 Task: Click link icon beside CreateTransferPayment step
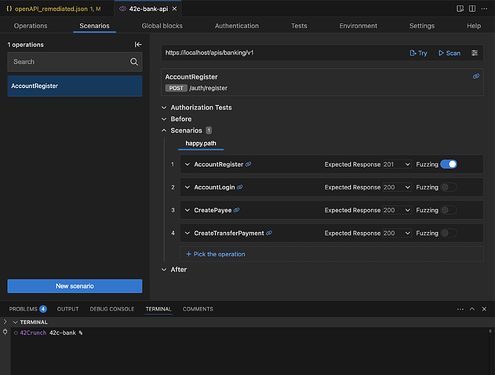pyautogui.click(x=269, y=233)
